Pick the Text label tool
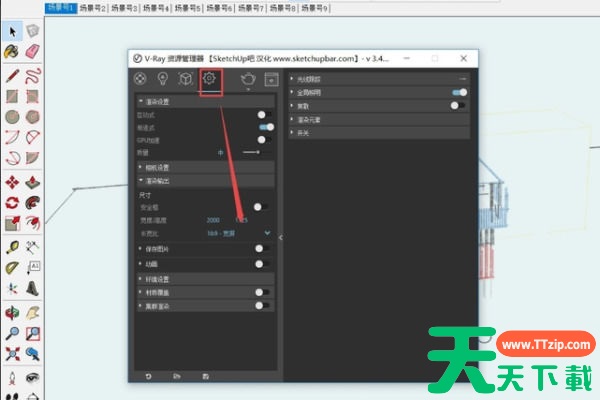 point(33,268)
